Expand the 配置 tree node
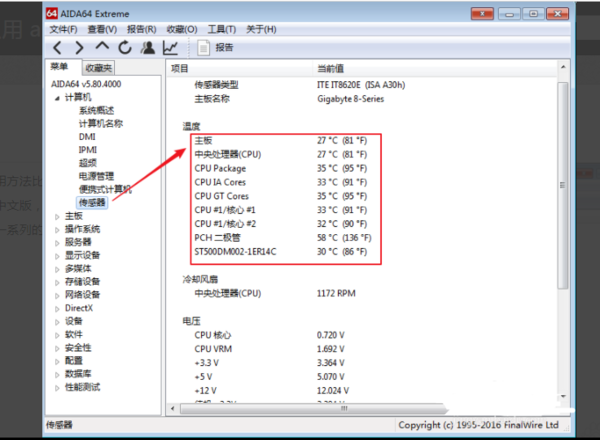The image size is (600, 440). pos(57,362)
